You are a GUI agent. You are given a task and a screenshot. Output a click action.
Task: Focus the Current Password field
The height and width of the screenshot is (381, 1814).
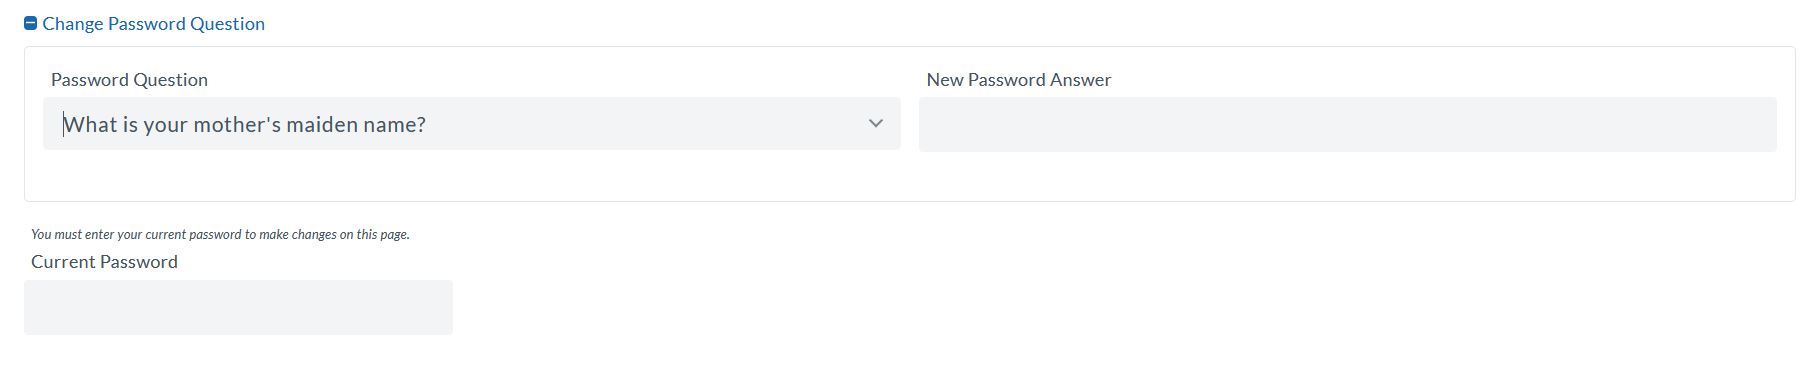238,307
